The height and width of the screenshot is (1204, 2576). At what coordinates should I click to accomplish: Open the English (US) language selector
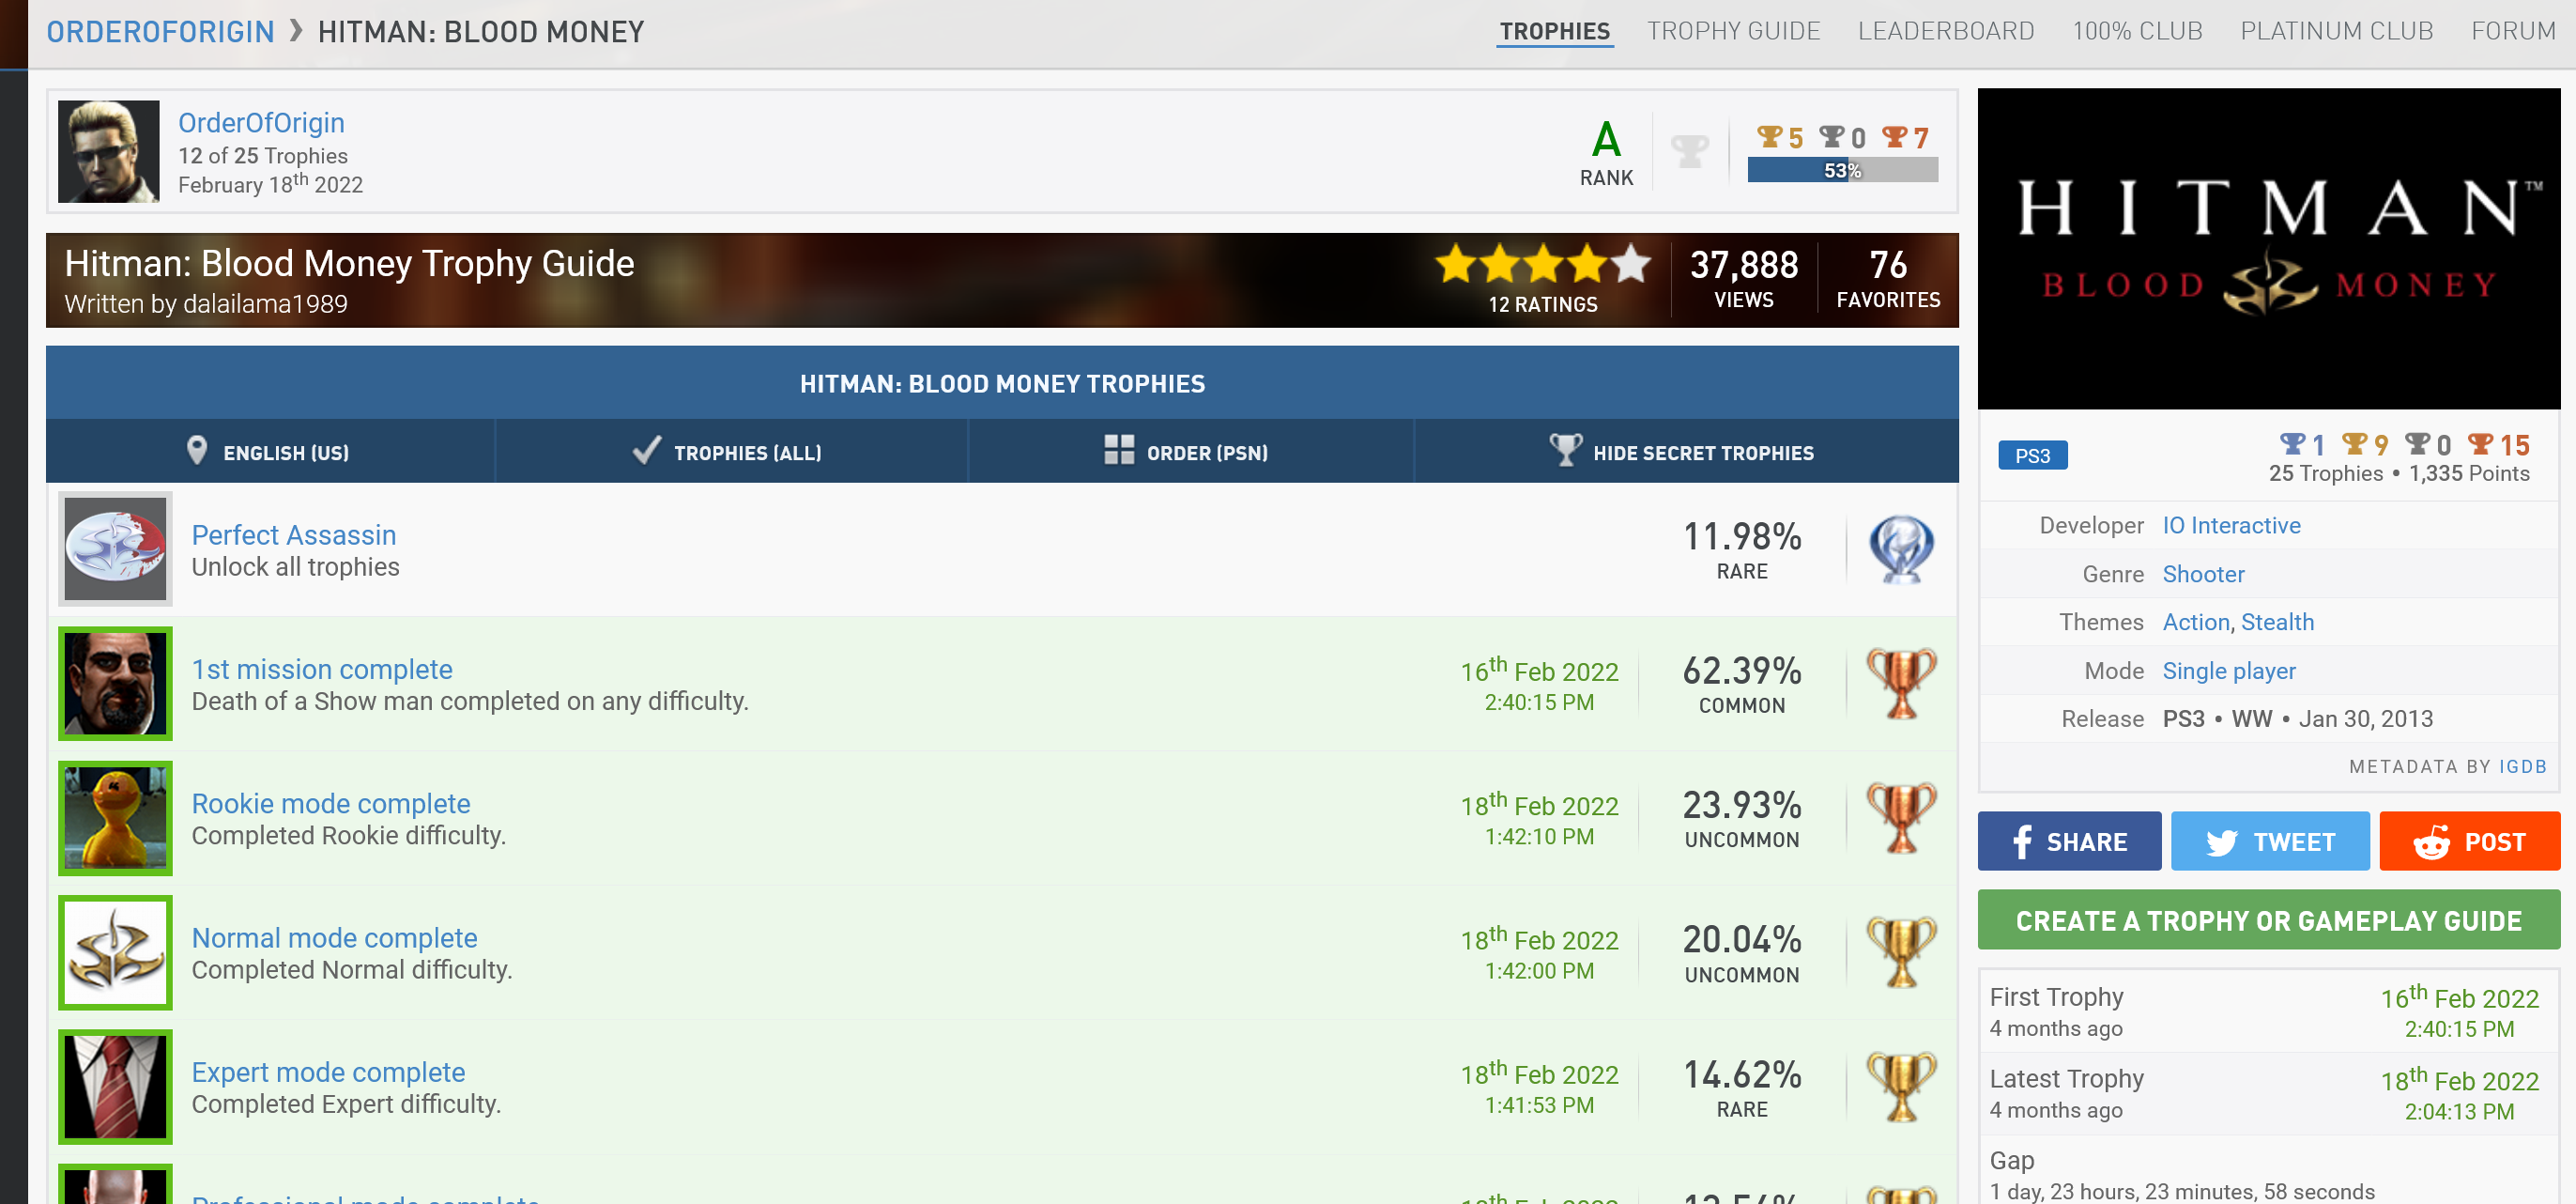(x=269, y=452)
